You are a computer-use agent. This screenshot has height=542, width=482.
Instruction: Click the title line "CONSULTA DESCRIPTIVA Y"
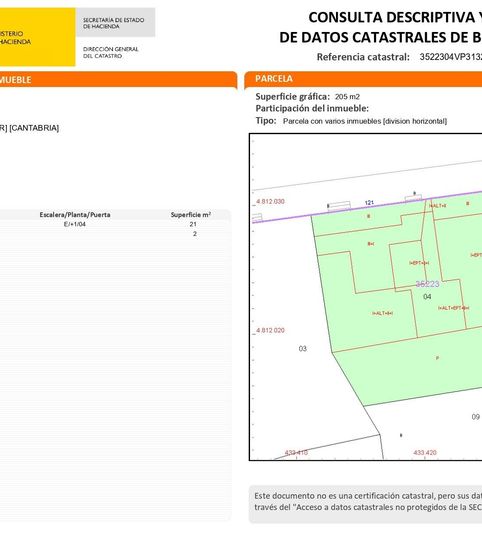coord(395,17)
